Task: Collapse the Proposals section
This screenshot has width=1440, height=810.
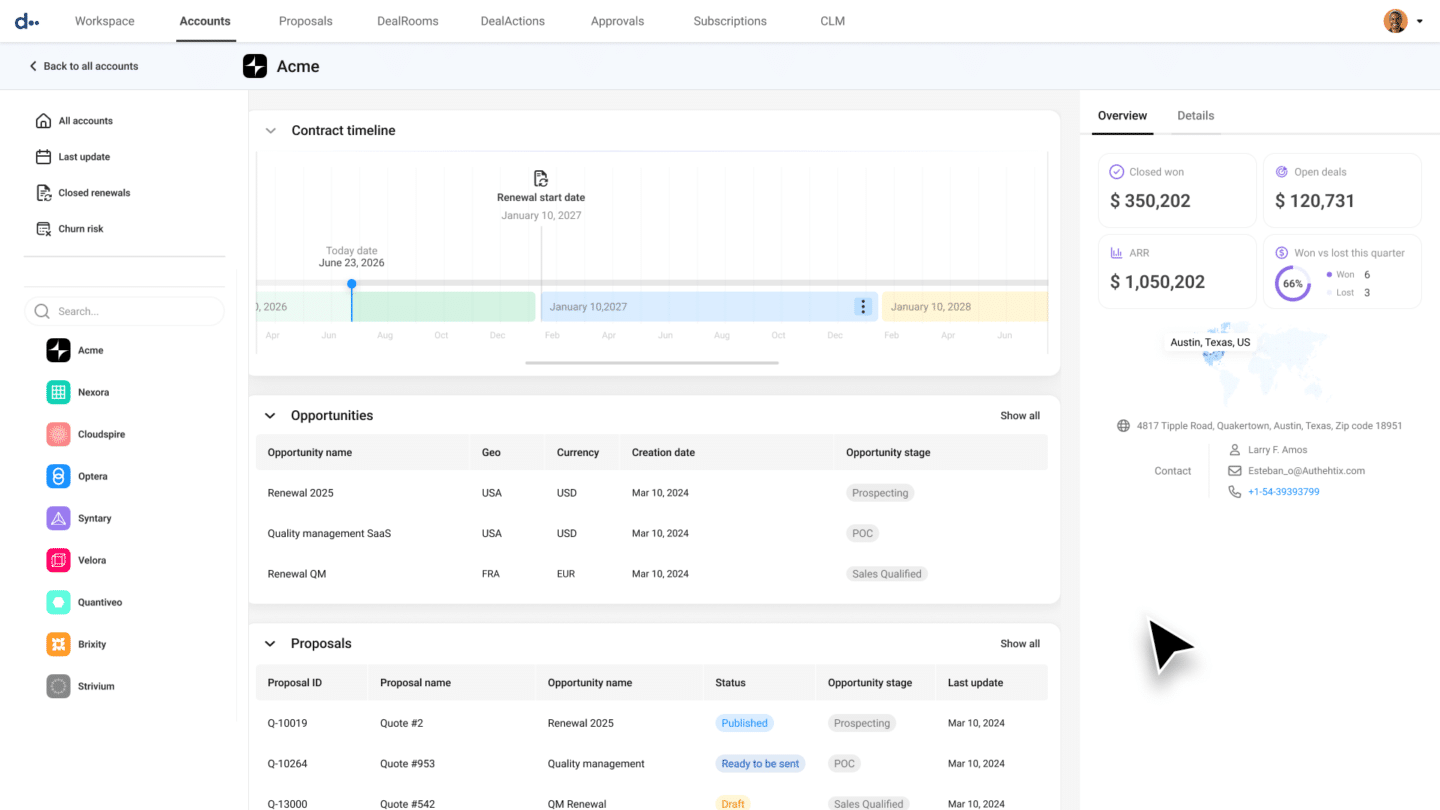Action: (270, 643)
